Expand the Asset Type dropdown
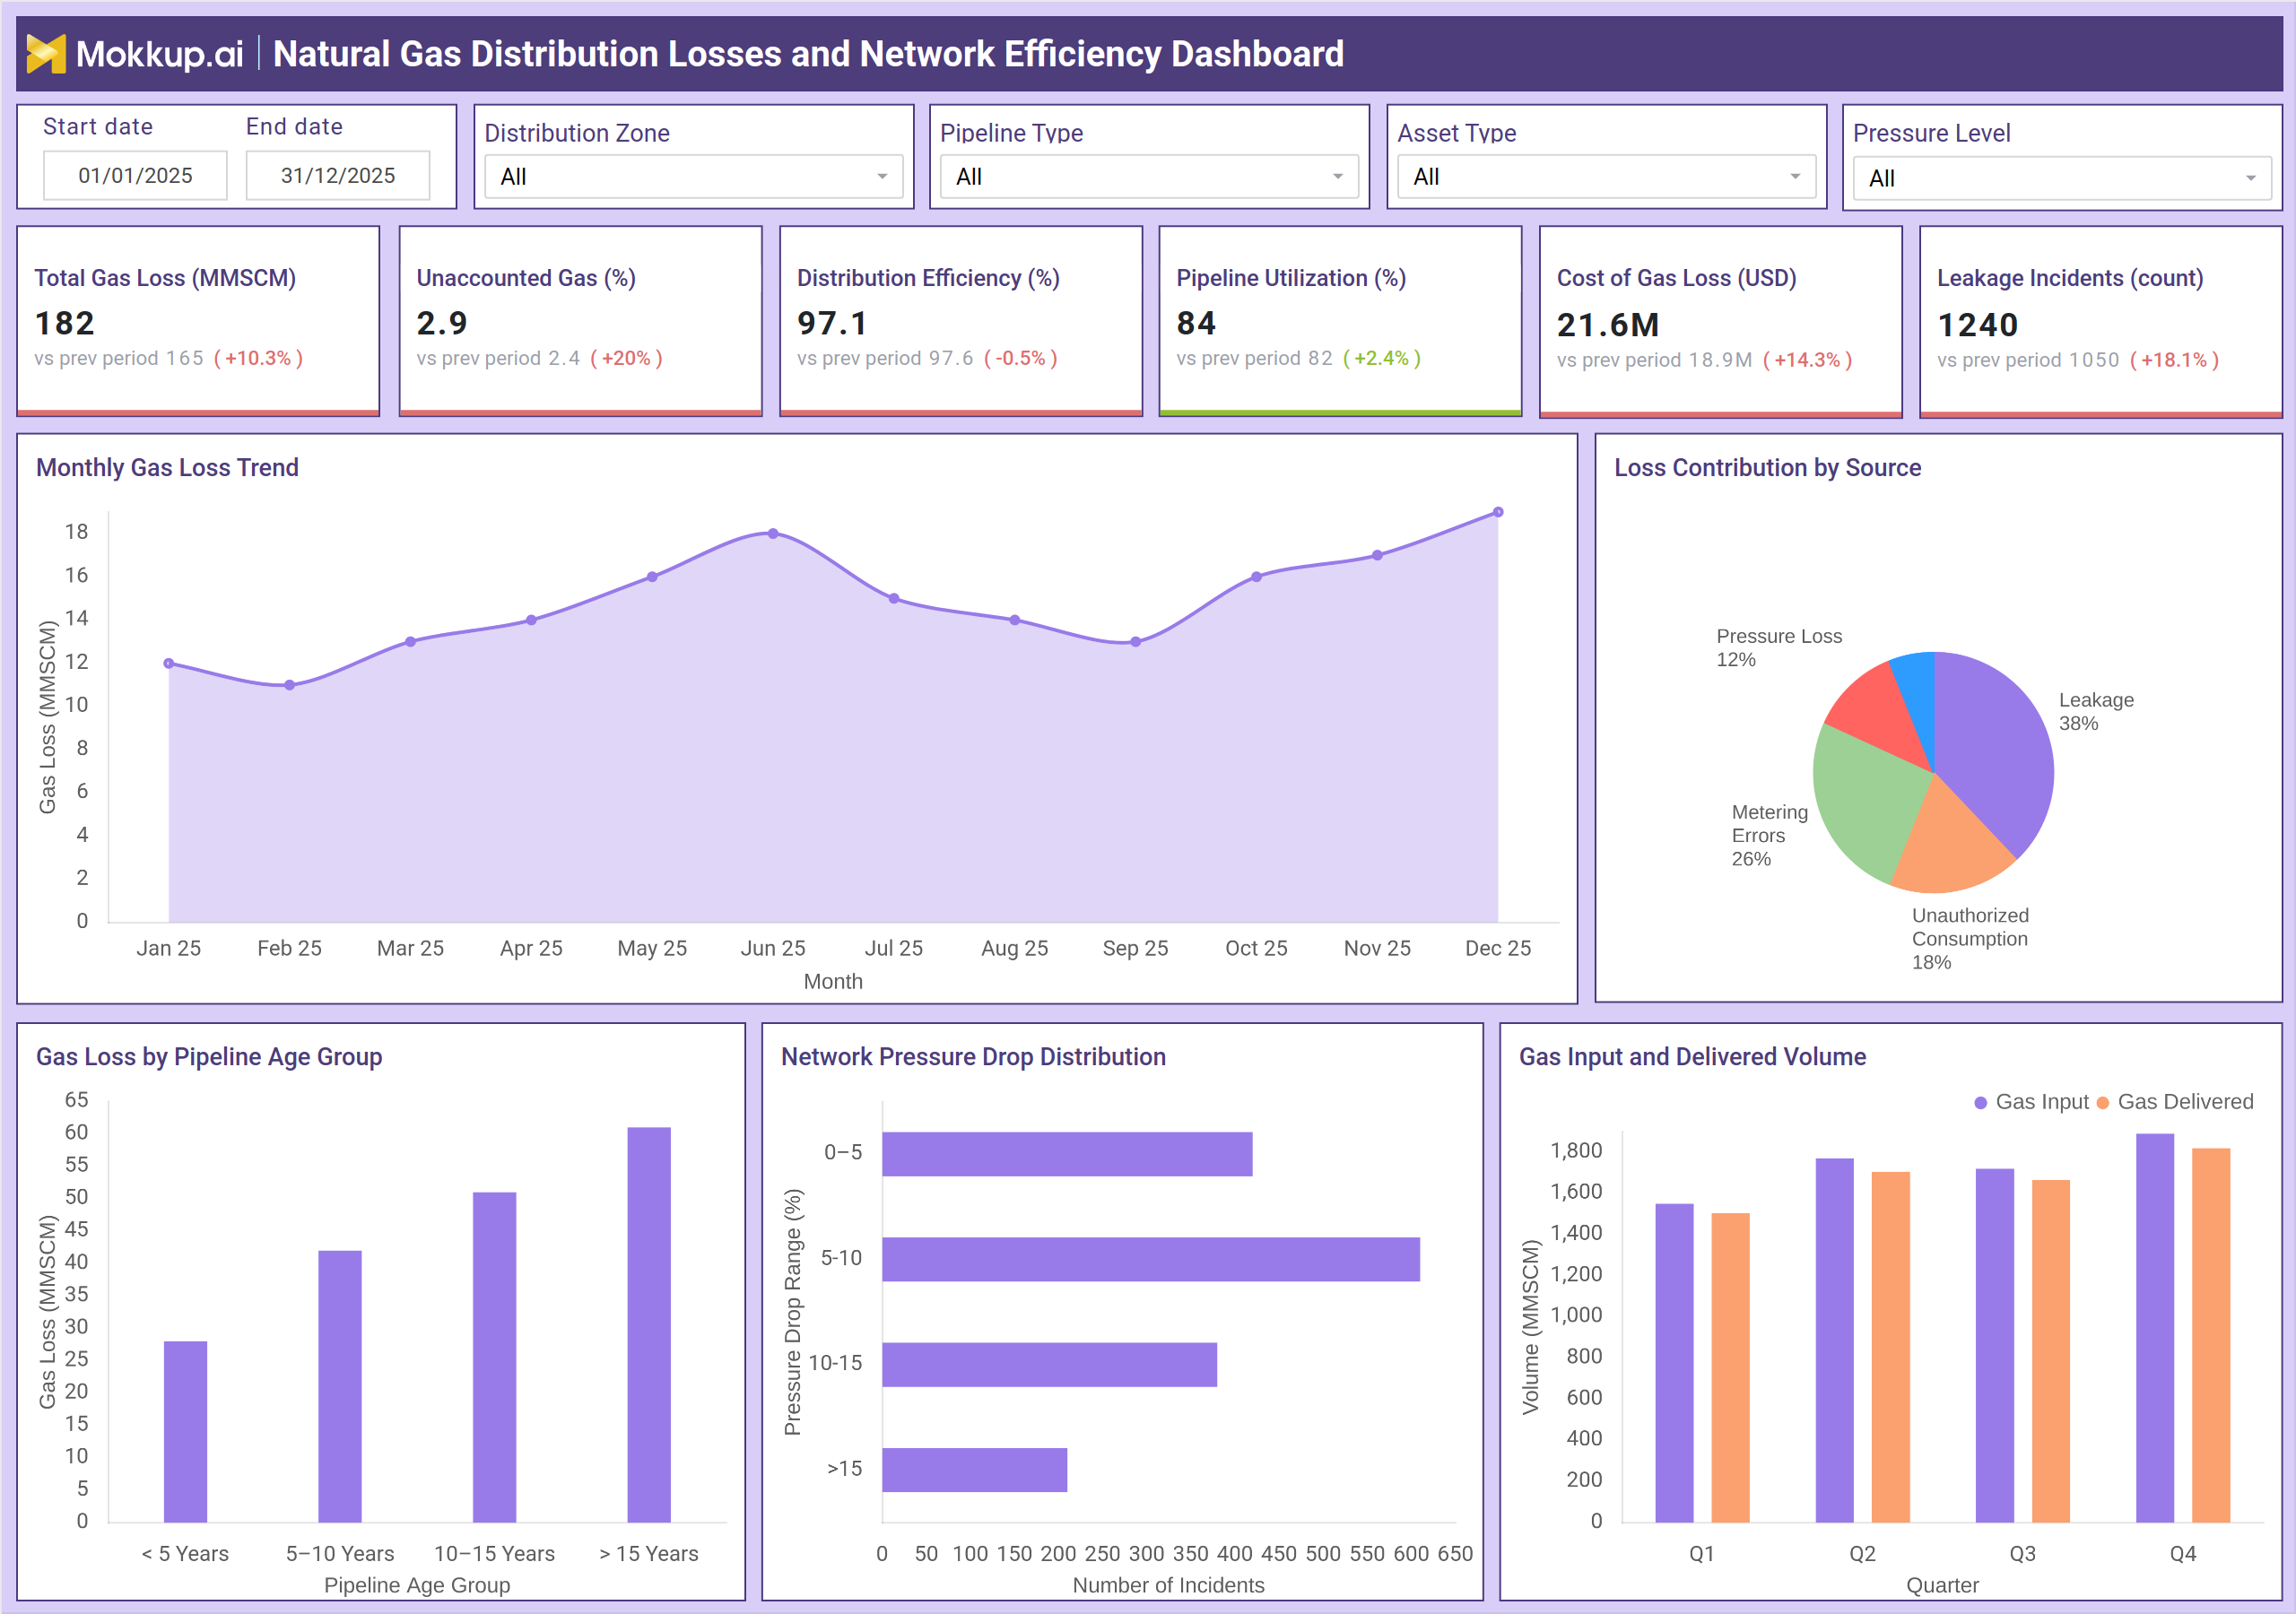The width and height of the screenshot is (2296, 1614). [1606, 177]
